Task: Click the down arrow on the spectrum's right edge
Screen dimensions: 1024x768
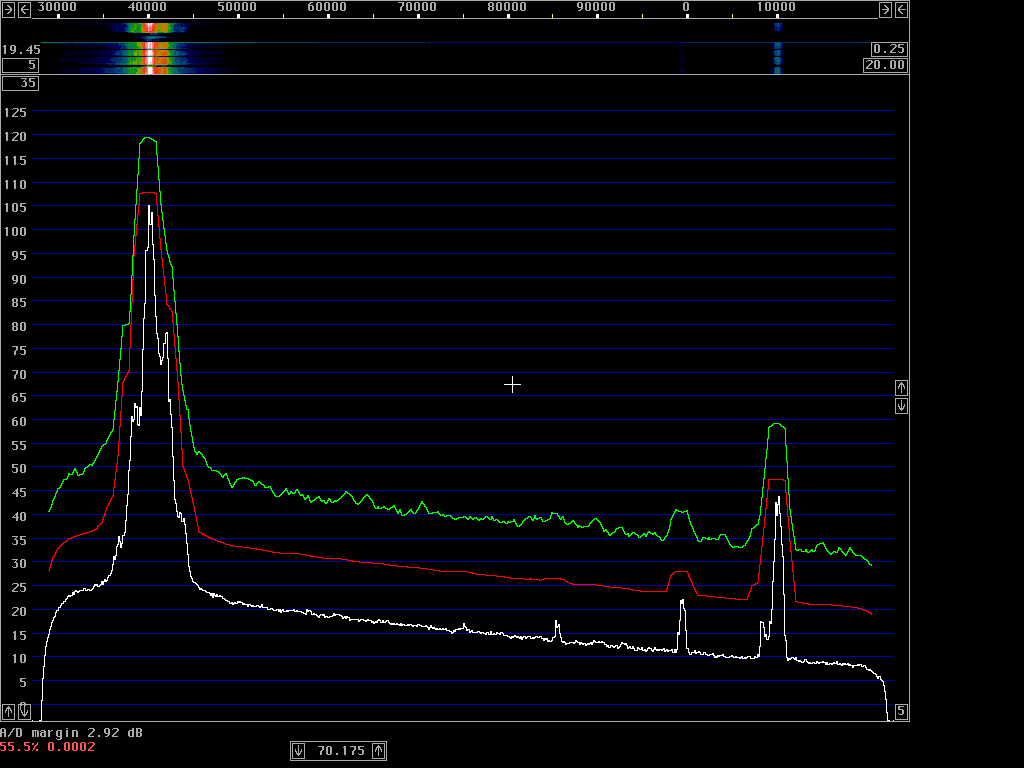Action: [901, 406]
